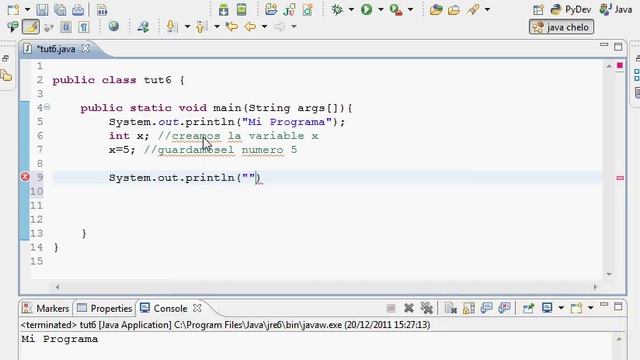
Task: Expand the External Tools dropdown arrow
Action: click(410, 9)
